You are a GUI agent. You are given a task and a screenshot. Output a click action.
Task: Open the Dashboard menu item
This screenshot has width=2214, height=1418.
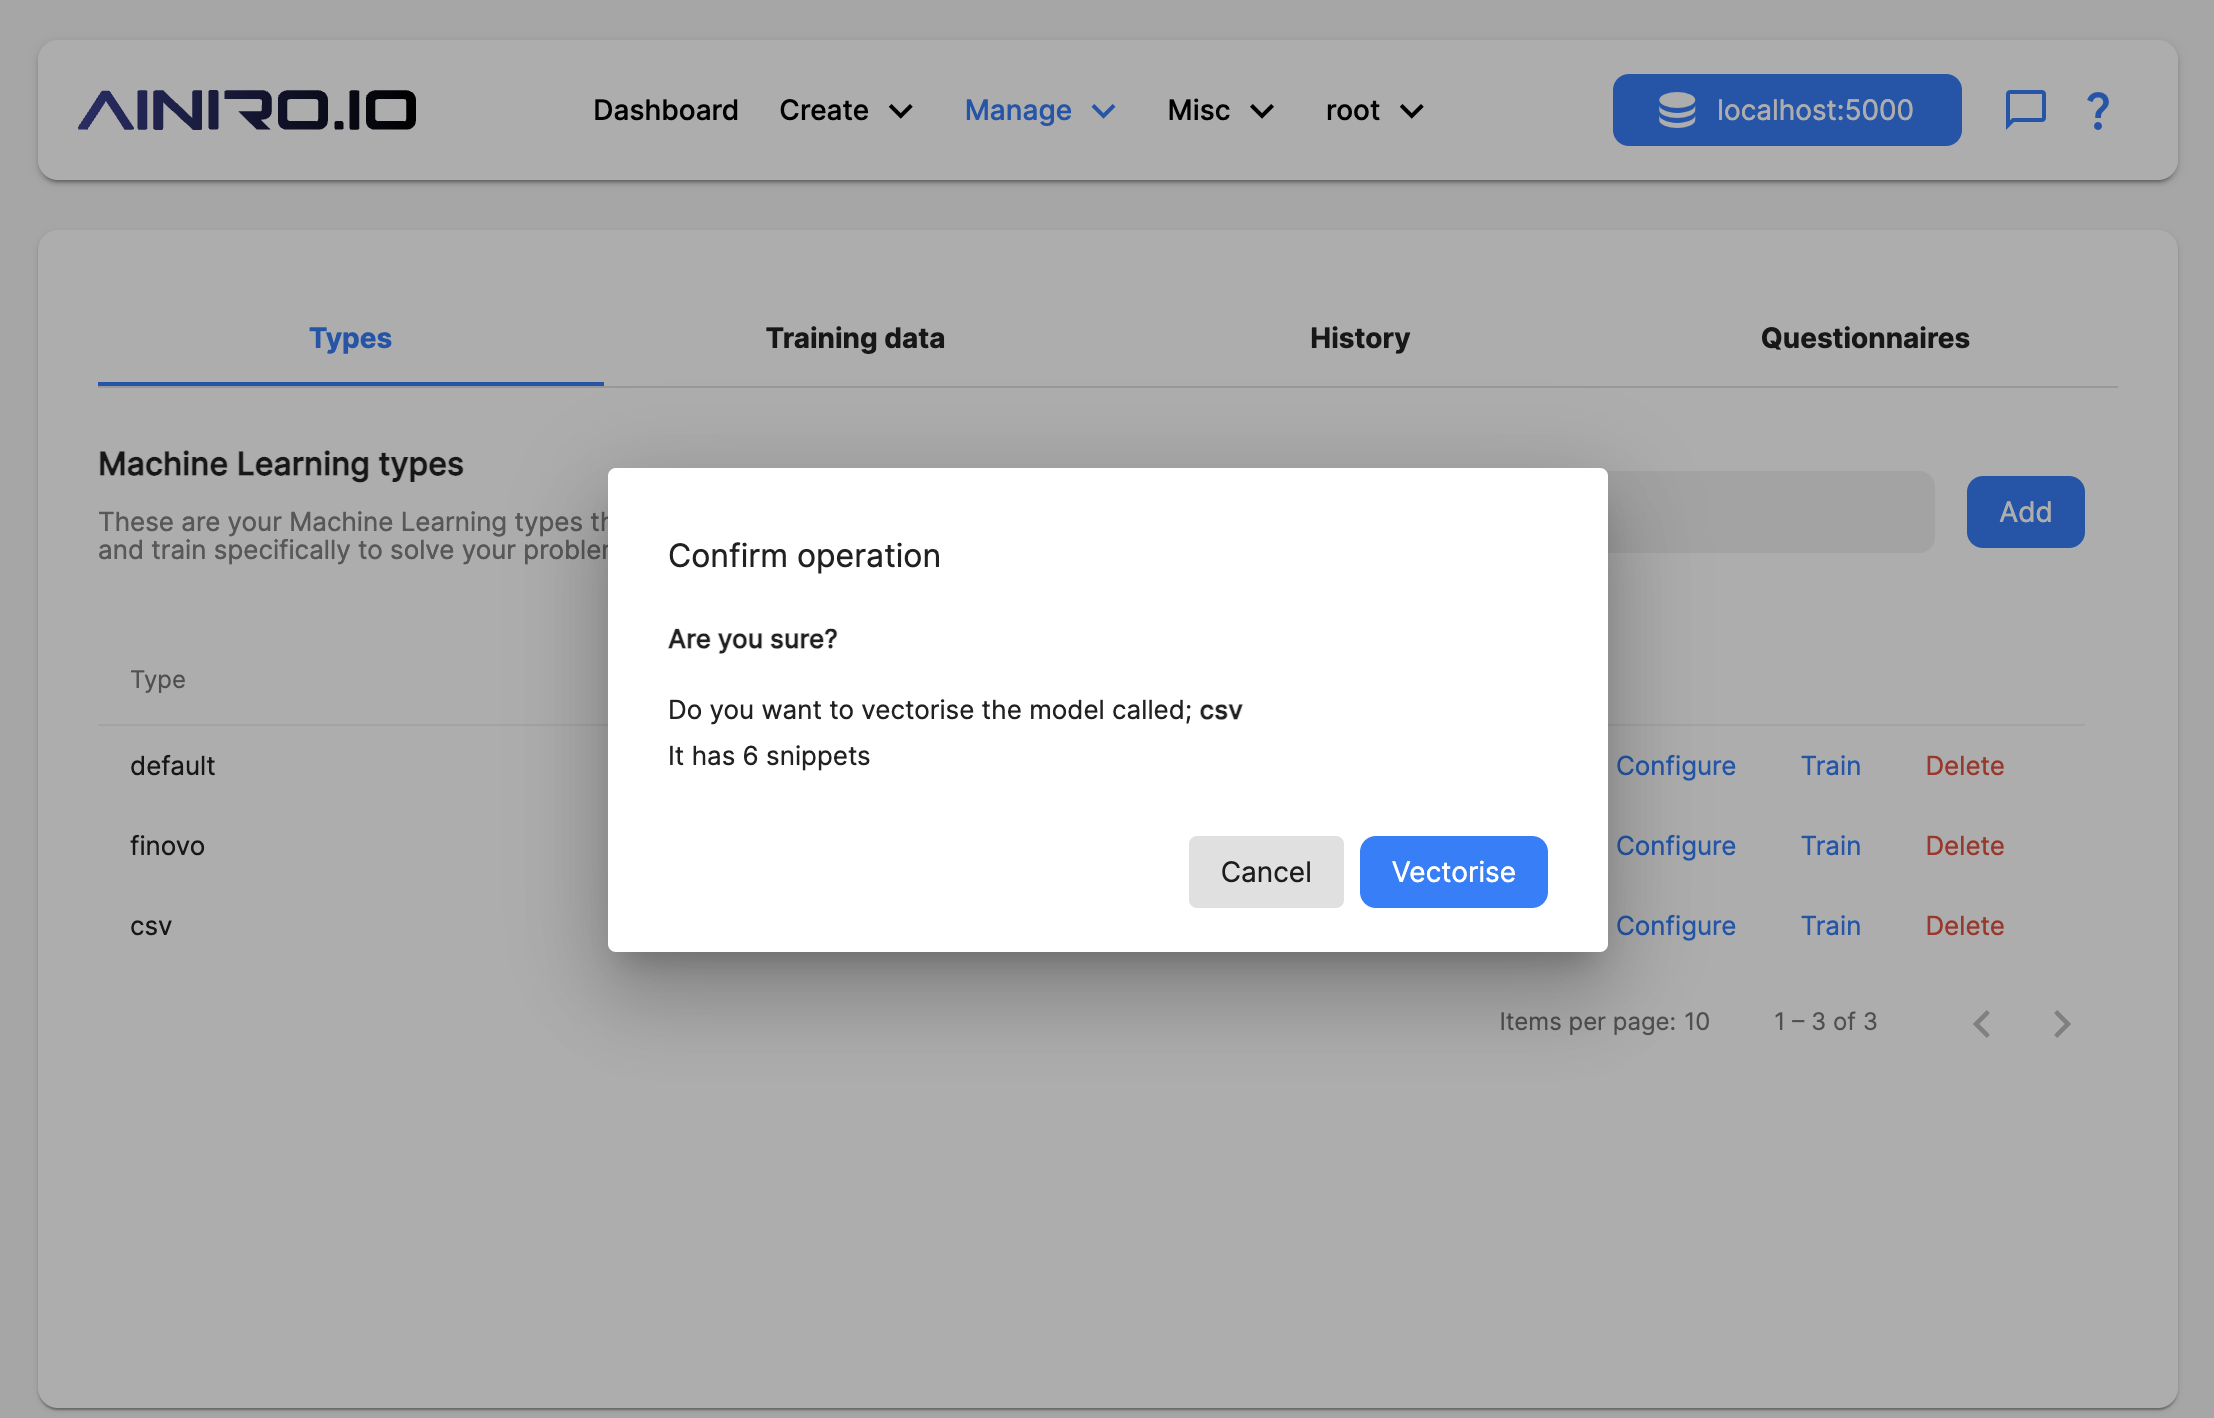click(666, 110)
